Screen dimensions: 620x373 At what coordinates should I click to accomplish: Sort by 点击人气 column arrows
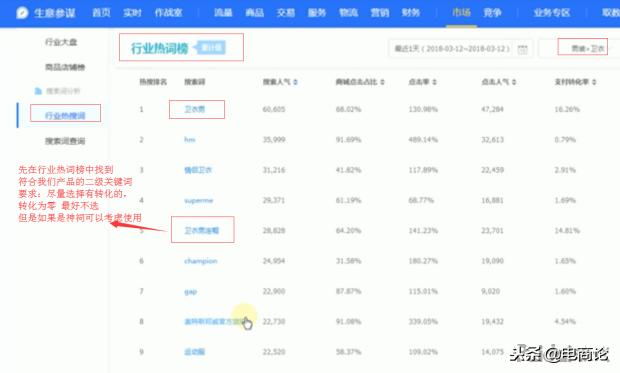coord(514,82)
